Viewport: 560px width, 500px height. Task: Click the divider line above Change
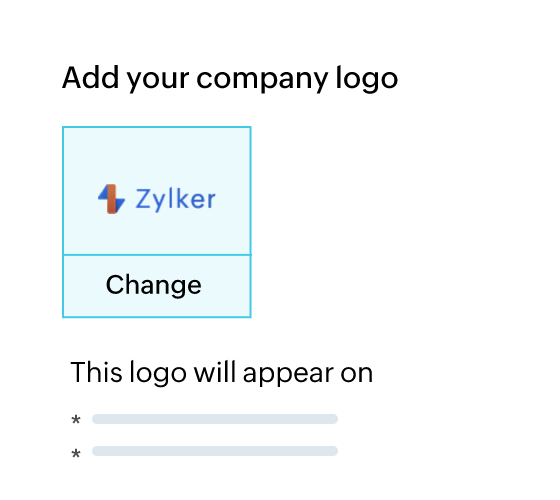(x=157, y=255)
